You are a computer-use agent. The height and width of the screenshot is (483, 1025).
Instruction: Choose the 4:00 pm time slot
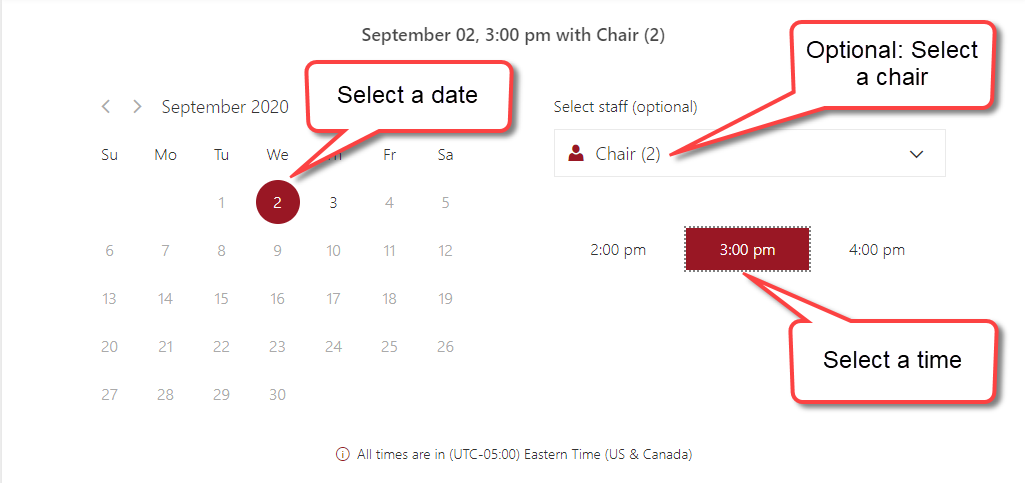[877, 250]
